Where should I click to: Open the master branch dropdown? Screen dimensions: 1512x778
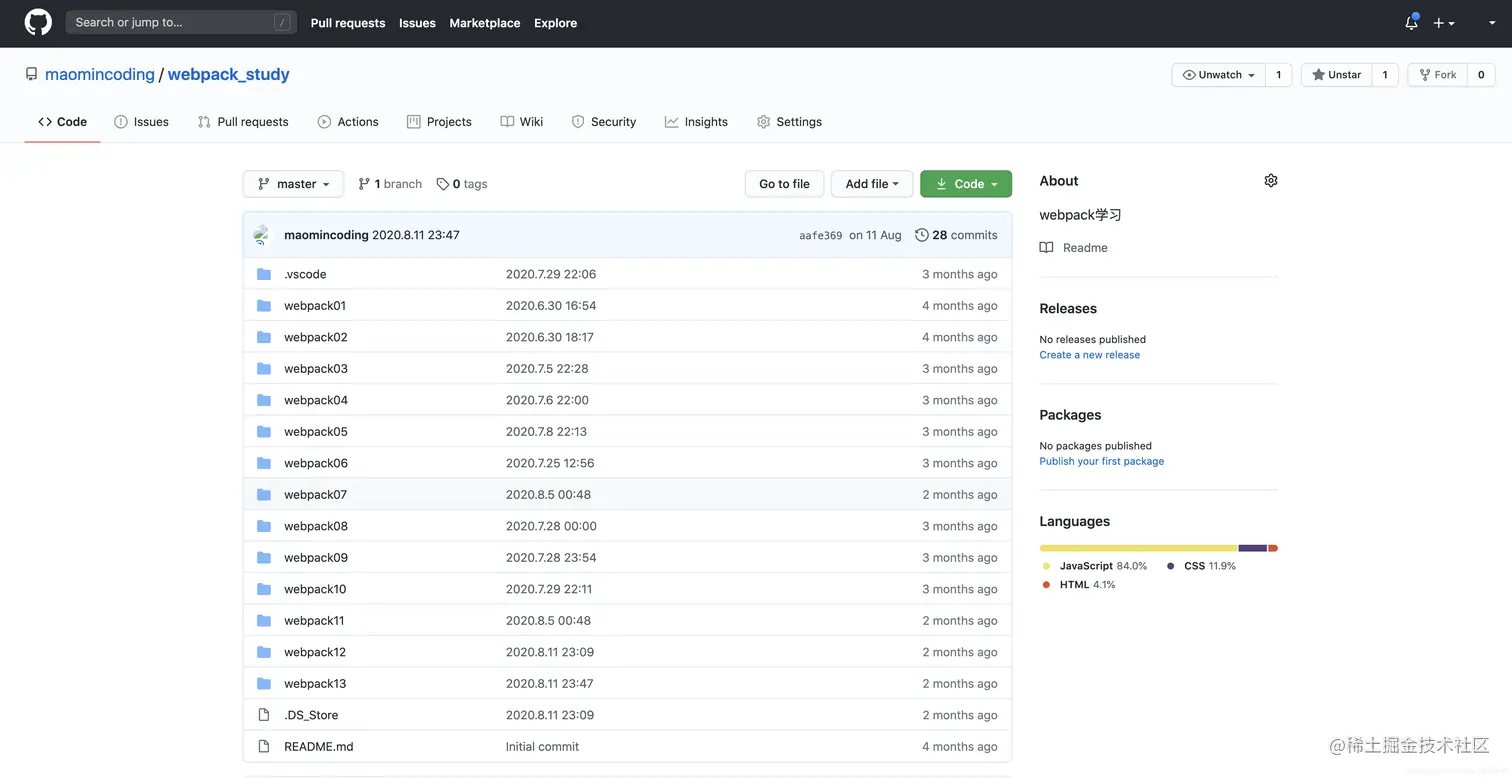293,184
